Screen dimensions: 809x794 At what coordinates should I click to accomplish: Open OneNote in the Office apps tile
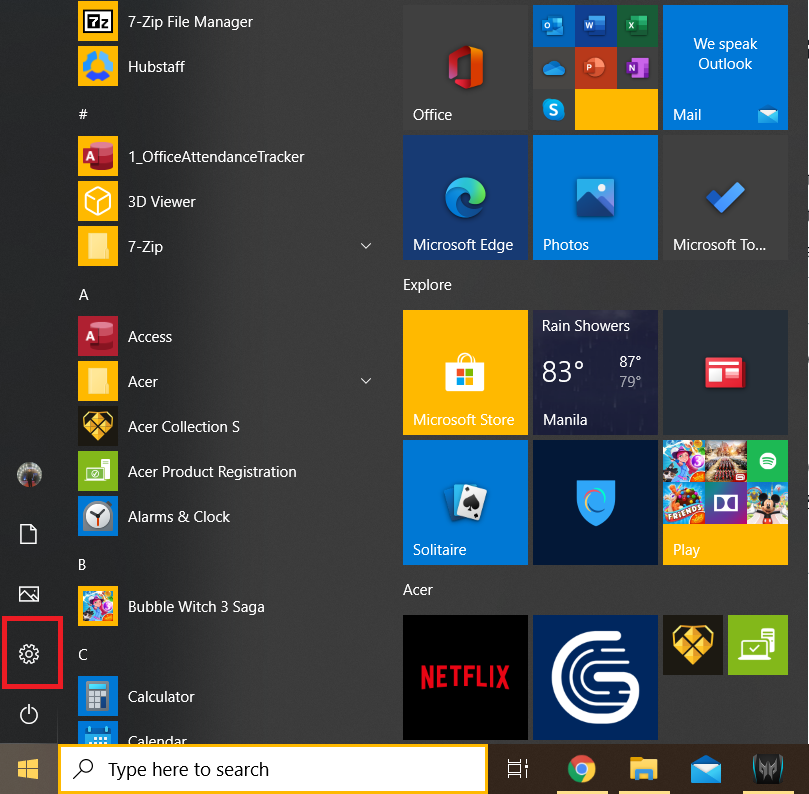[x=637, y=68]
